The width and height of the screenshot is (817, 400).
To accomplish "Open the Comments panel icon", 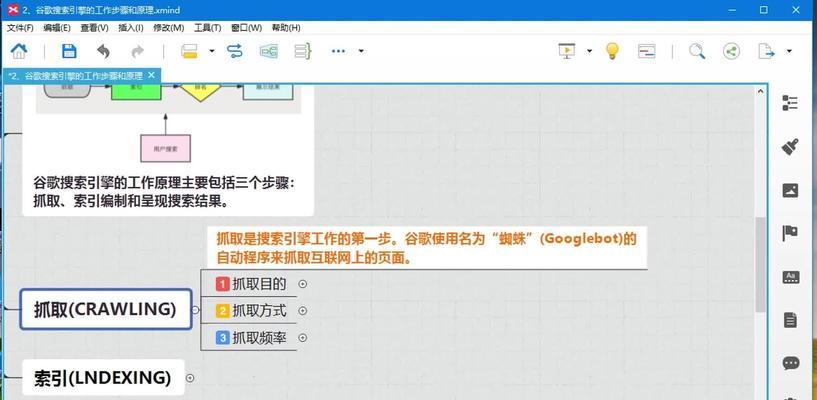I will point(790,363).
